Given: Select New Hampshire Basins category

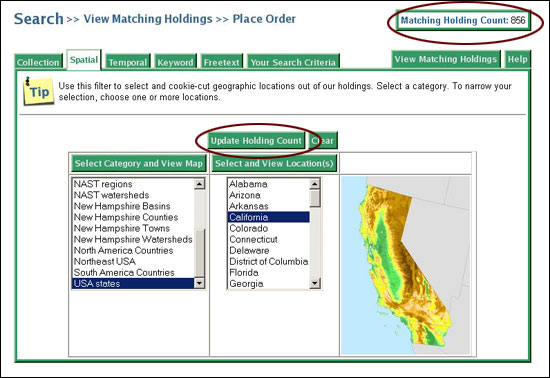Looking at the screenshot, I should (133, 206).
